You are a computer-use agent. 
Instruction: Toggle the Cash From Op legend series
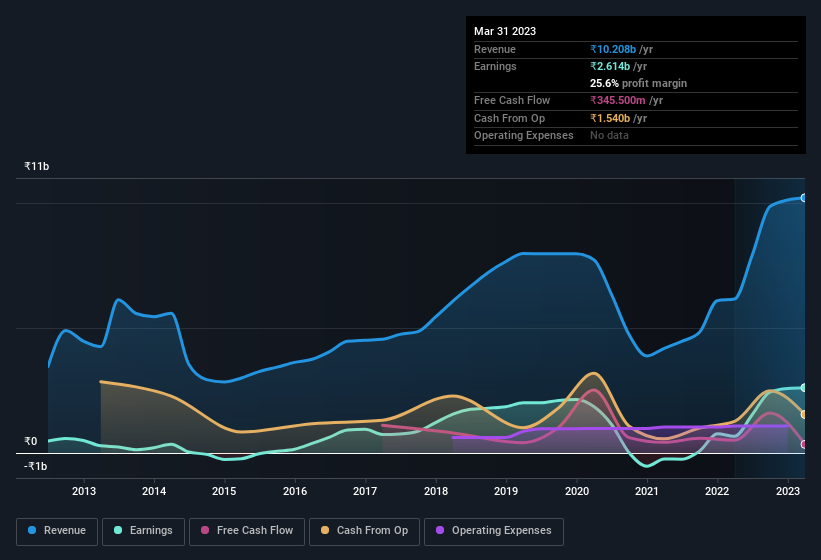click(364, 531)
